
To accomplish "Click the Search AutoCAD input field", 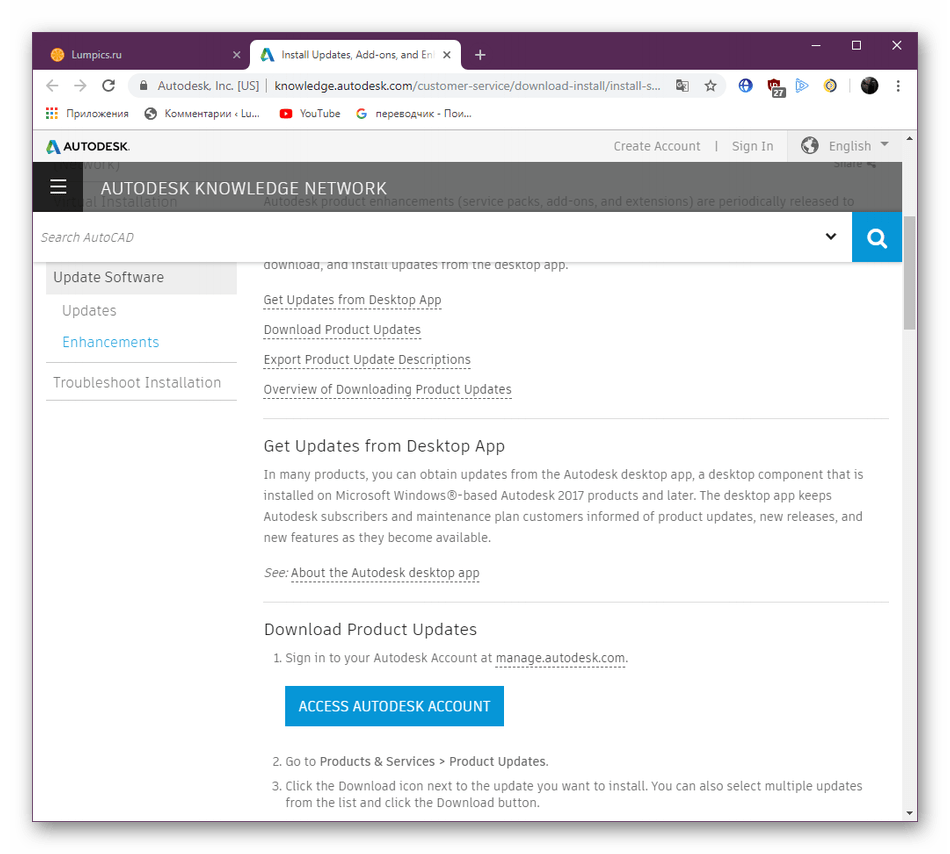I will tap(420, 237).
